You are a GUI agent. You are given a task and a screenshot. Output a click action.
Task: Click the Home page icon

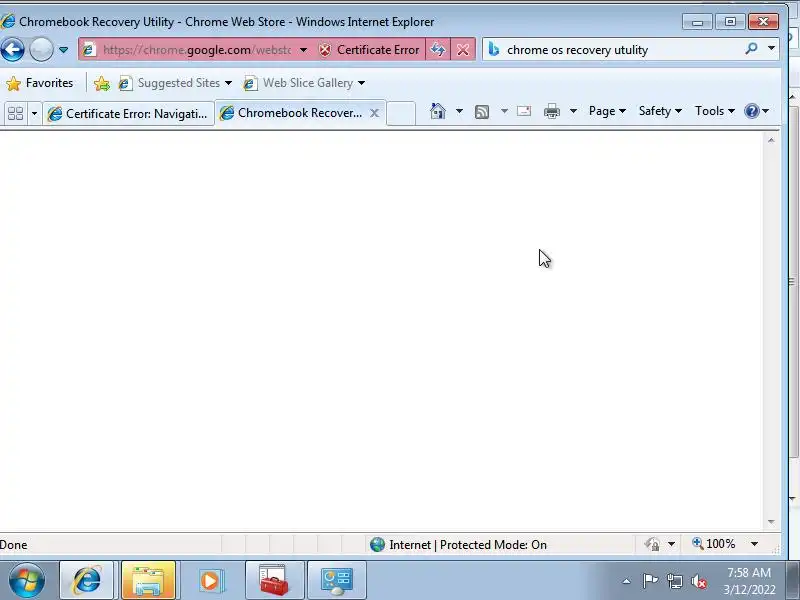(438, 111)
